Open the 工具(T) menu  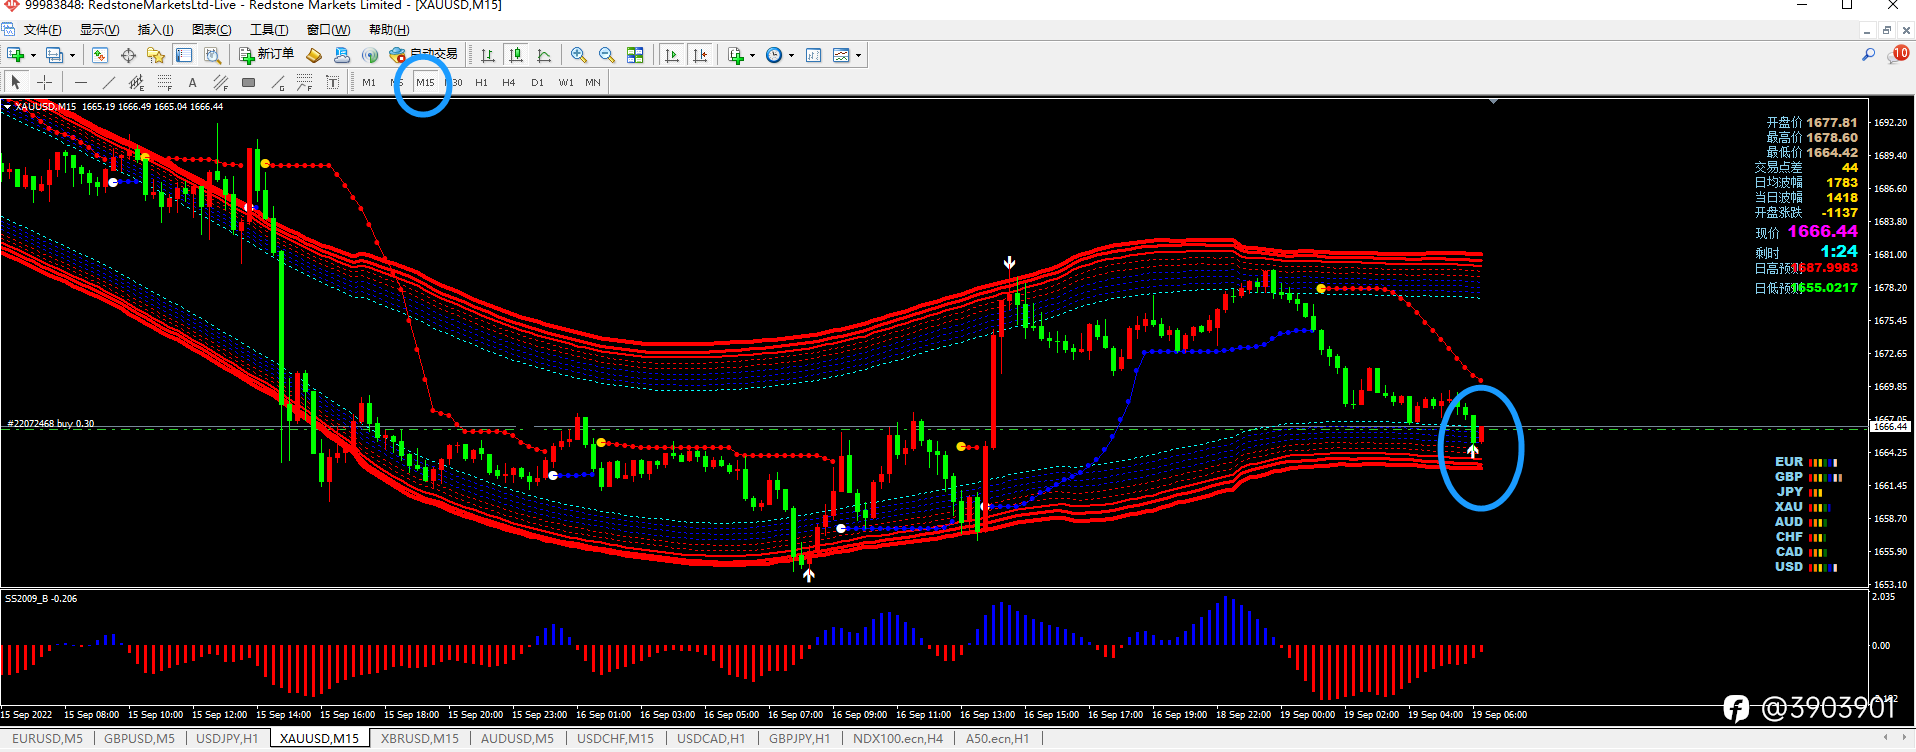pyautogui.click(x=269, y=29)
